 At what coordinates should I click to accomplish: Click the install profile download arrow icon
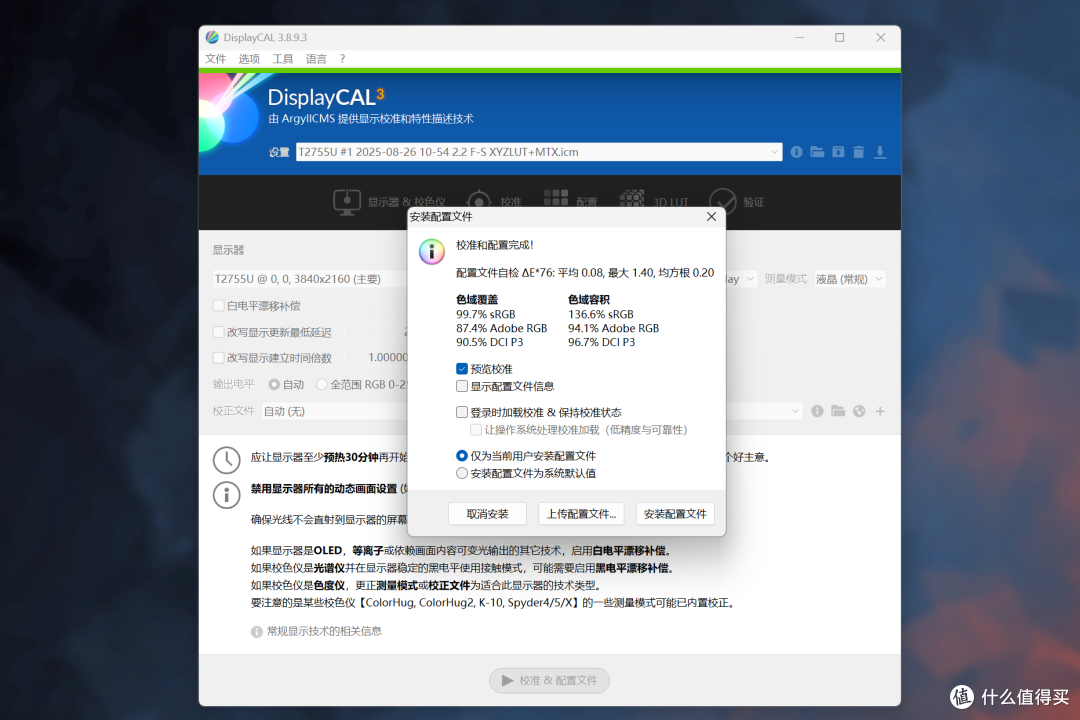click(x=880, y=152)
